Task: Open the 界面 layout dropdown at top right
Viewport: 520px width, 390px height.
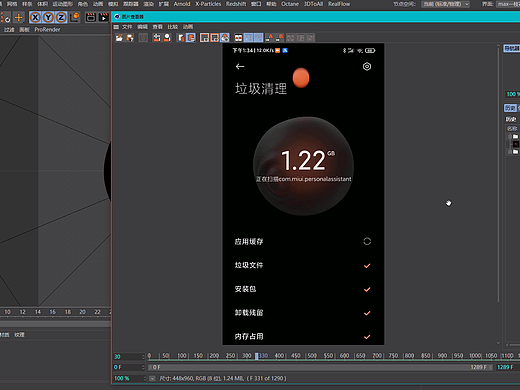Action: pos(508,4)
